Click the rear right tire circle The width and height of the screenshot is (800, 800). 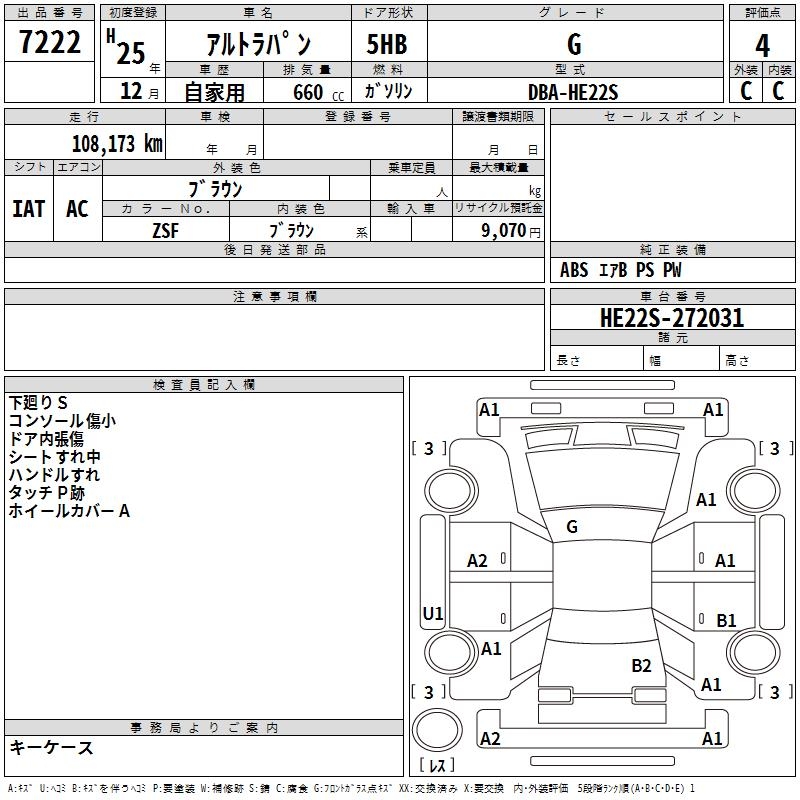click(x=754, y=653)
